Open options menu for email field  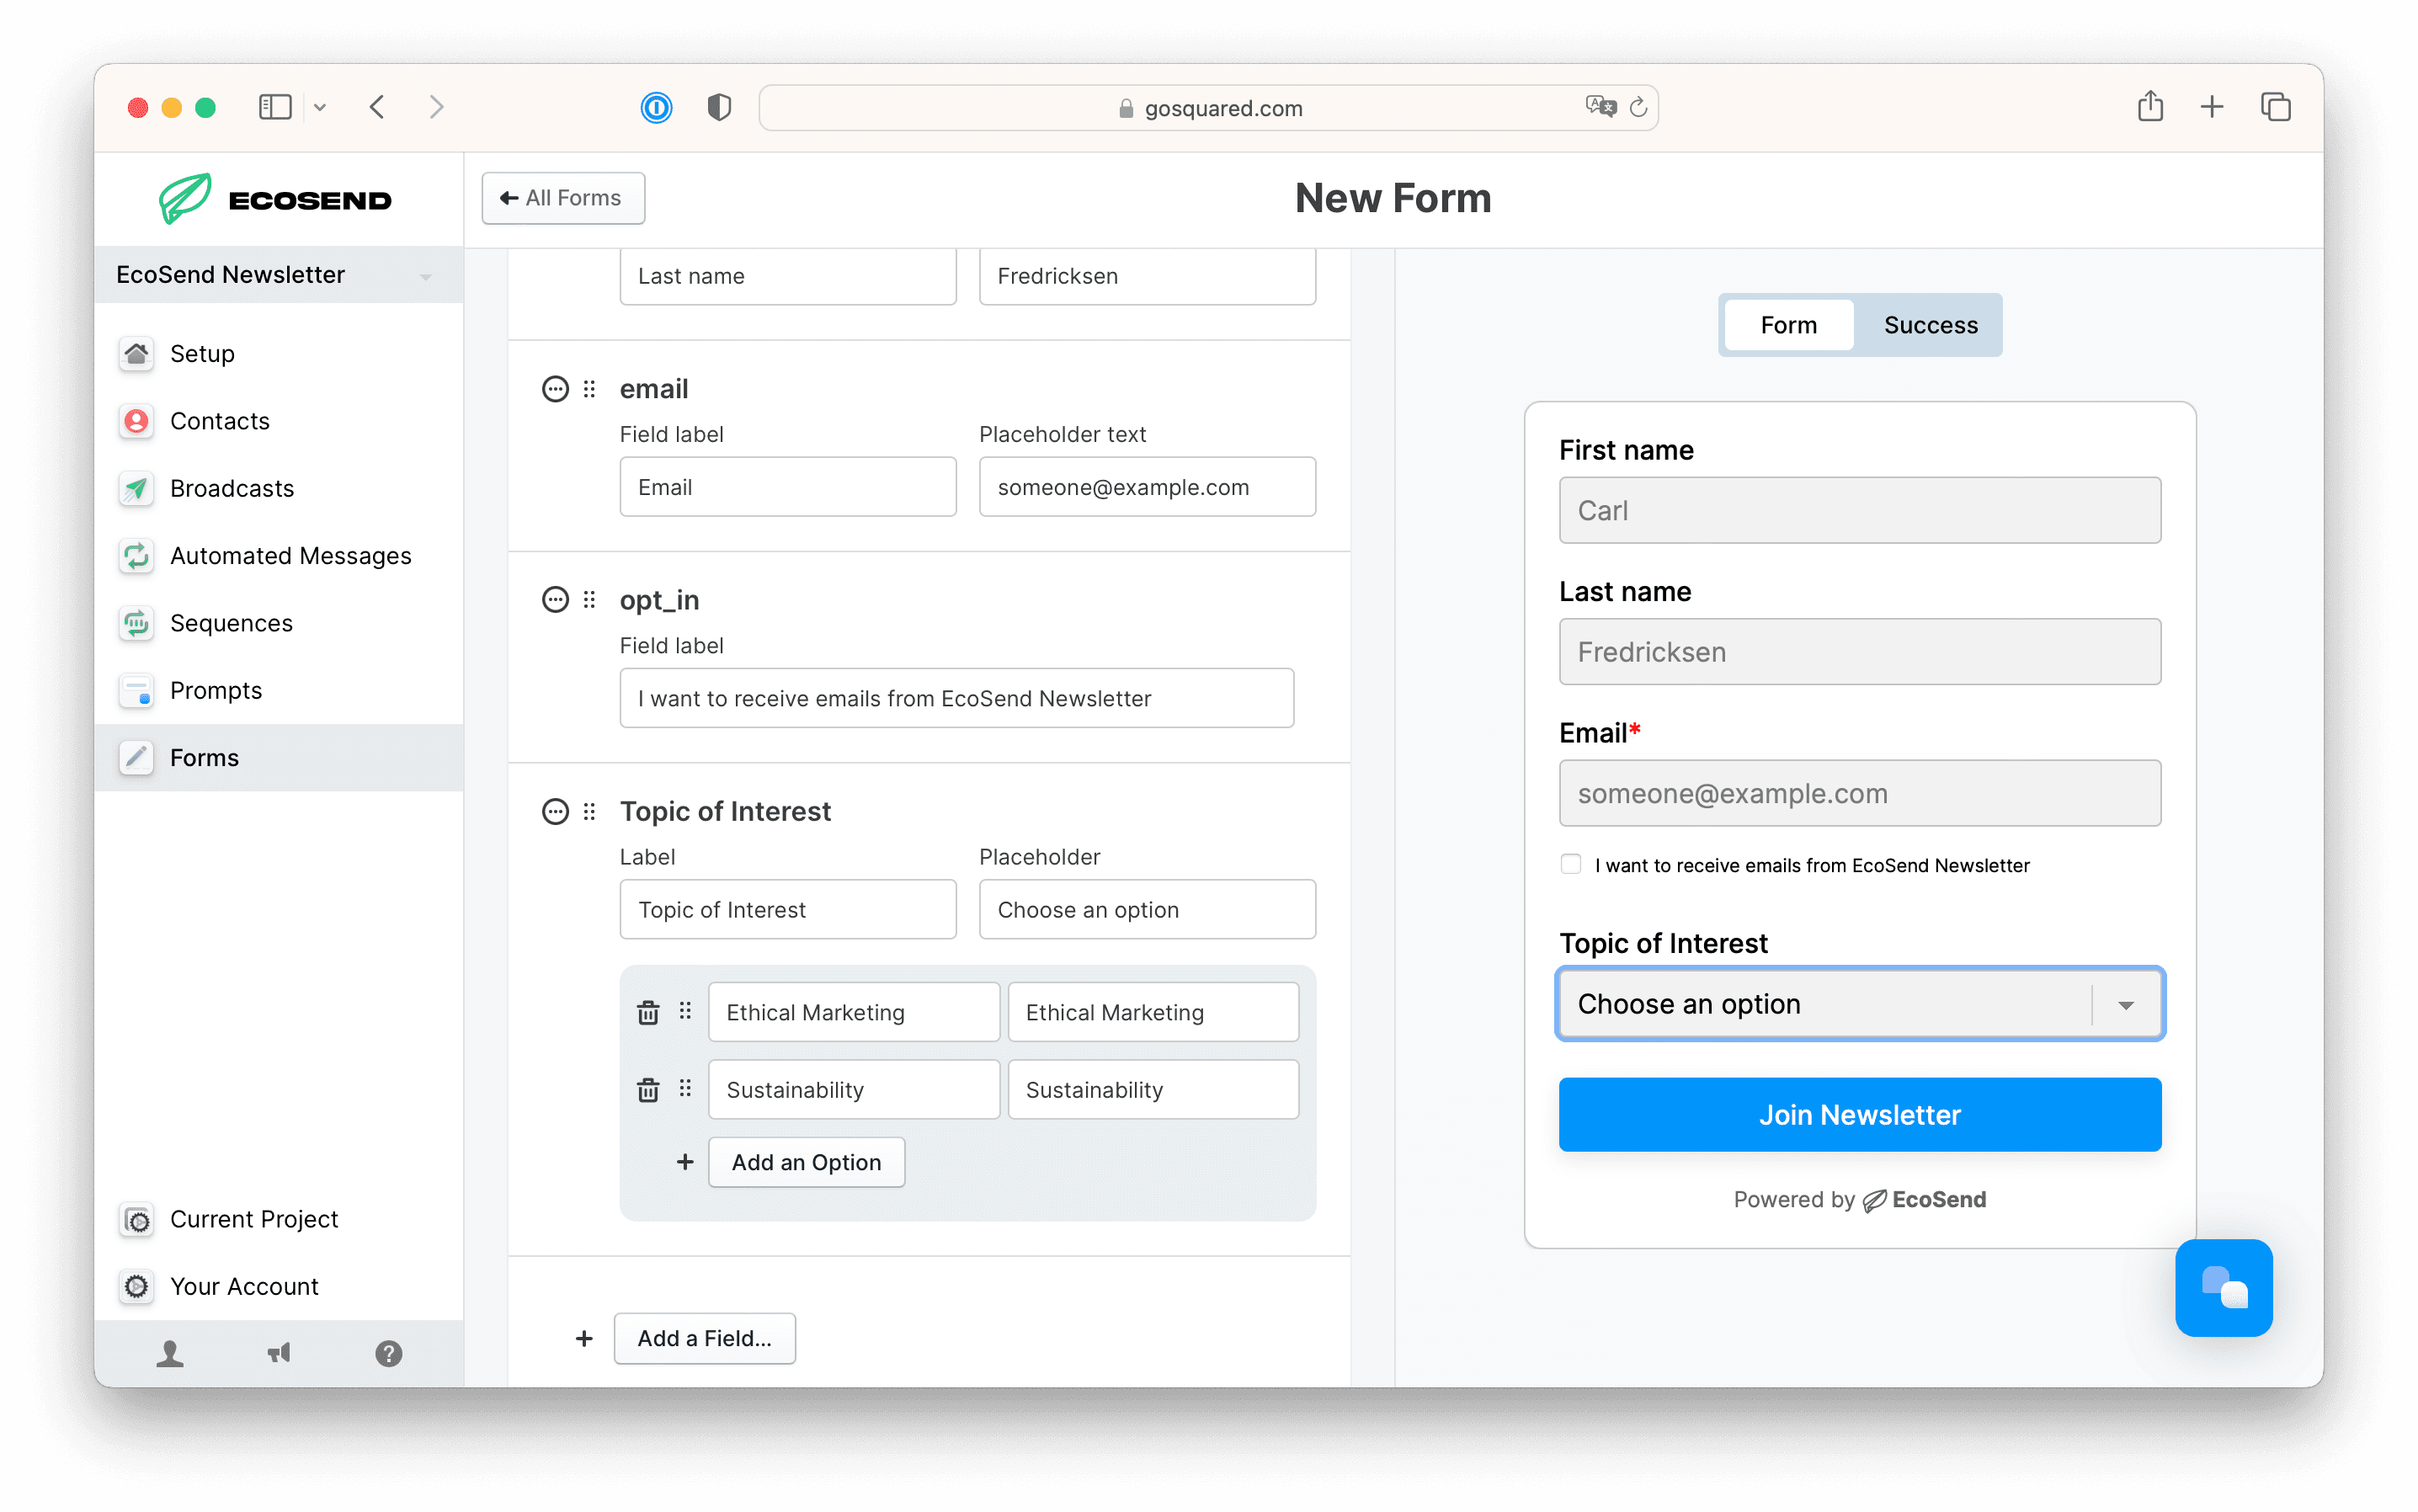(x=555, y=389)
